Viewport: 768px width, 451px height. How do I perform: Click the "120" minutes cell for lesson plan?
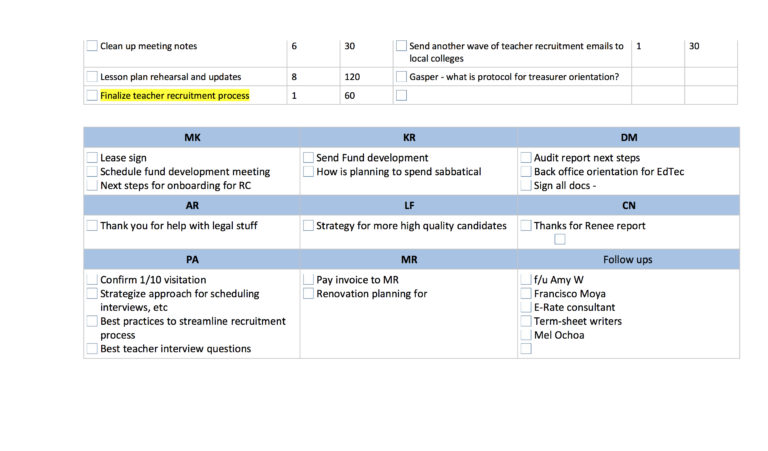[352, 77]
